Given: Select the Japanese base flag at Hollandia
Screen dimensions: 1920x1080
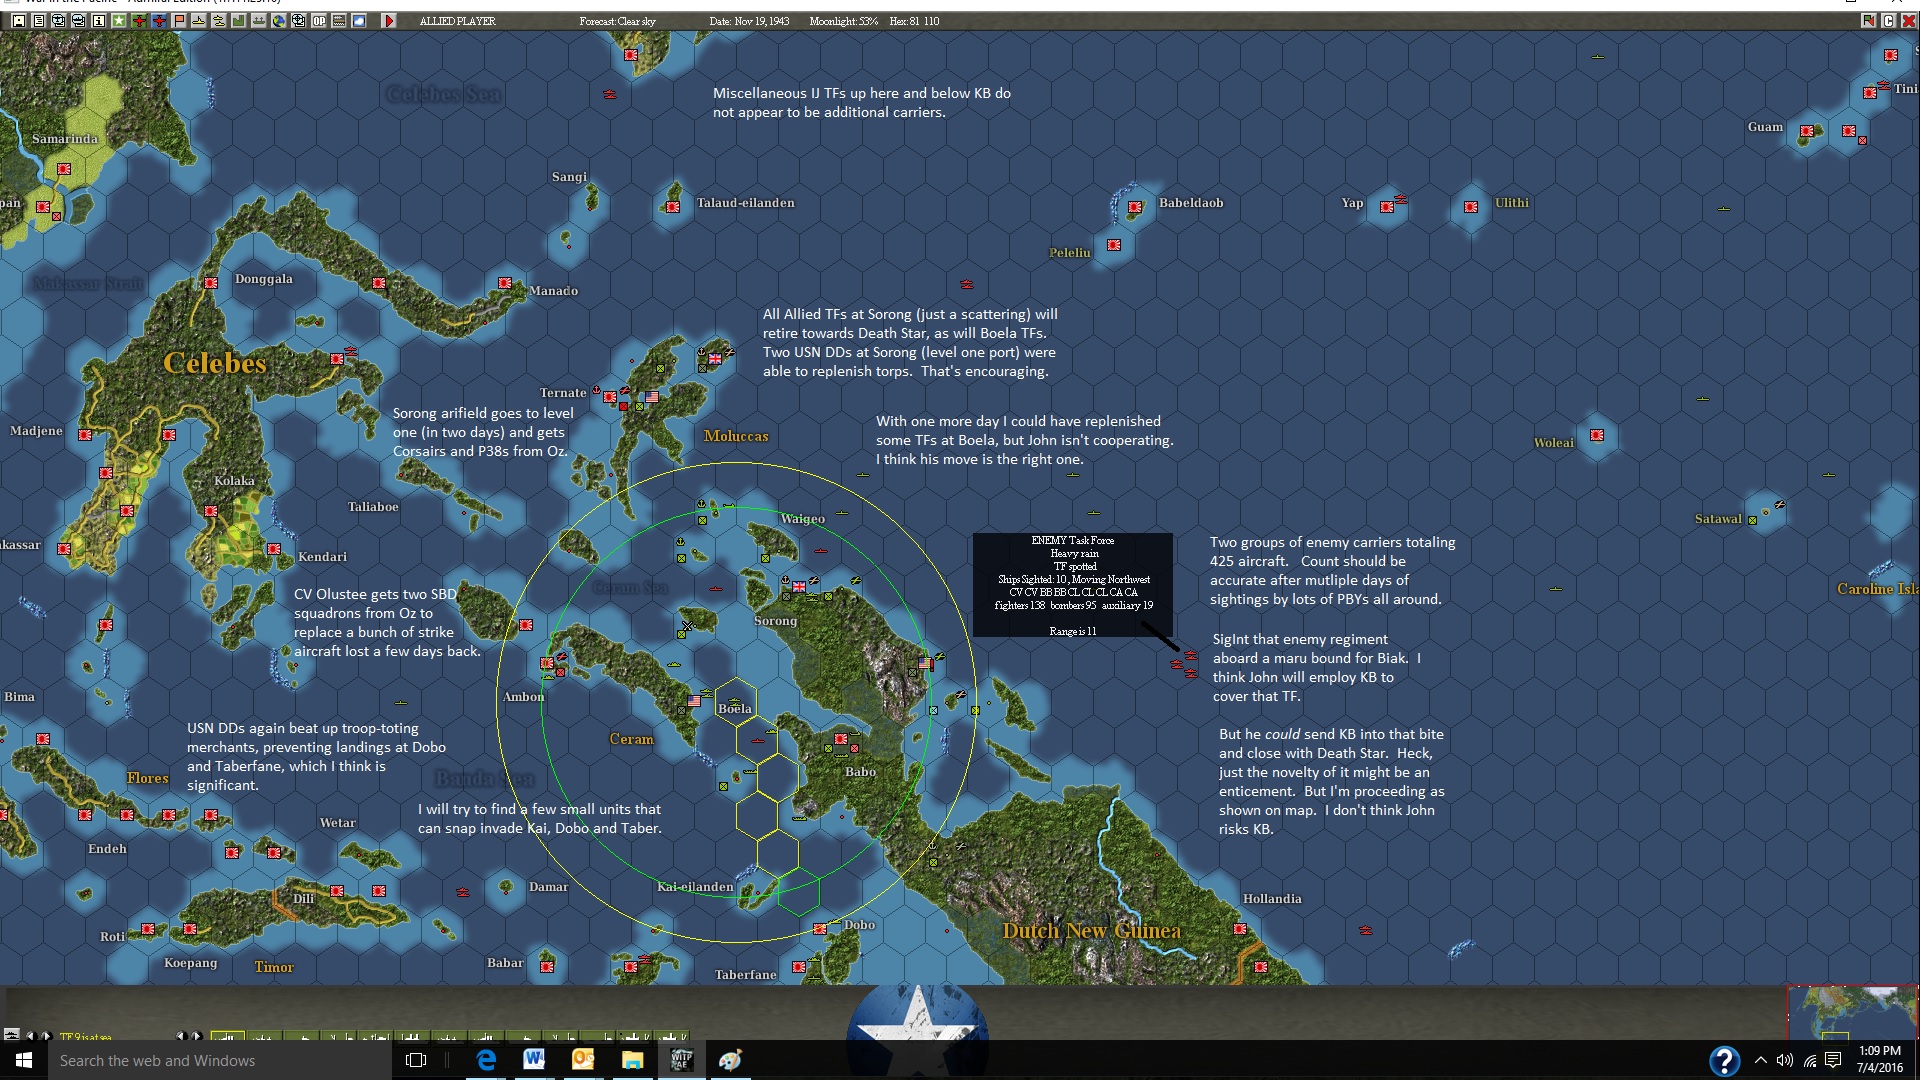Looking at the screenshot, I should 1240,929.
